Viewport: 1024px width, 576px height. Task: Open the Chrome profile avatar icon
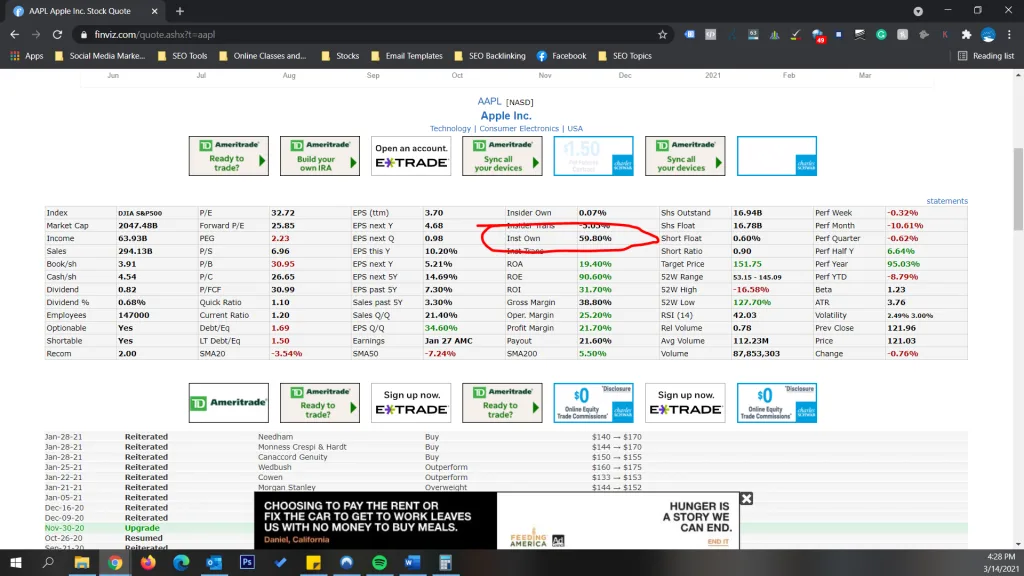click(x=986, y=34)
